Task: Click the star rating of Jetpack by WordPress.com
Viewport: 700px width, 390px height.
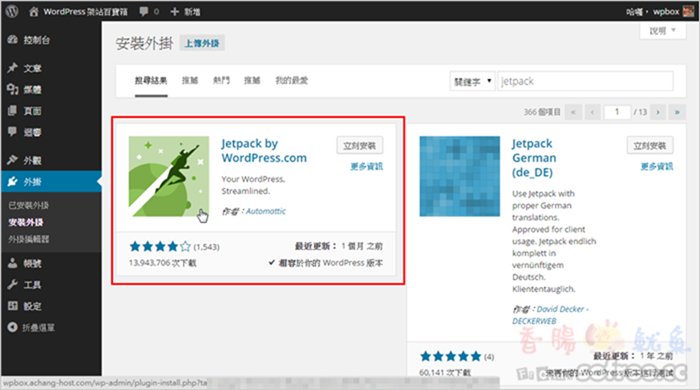Action: 160,246
